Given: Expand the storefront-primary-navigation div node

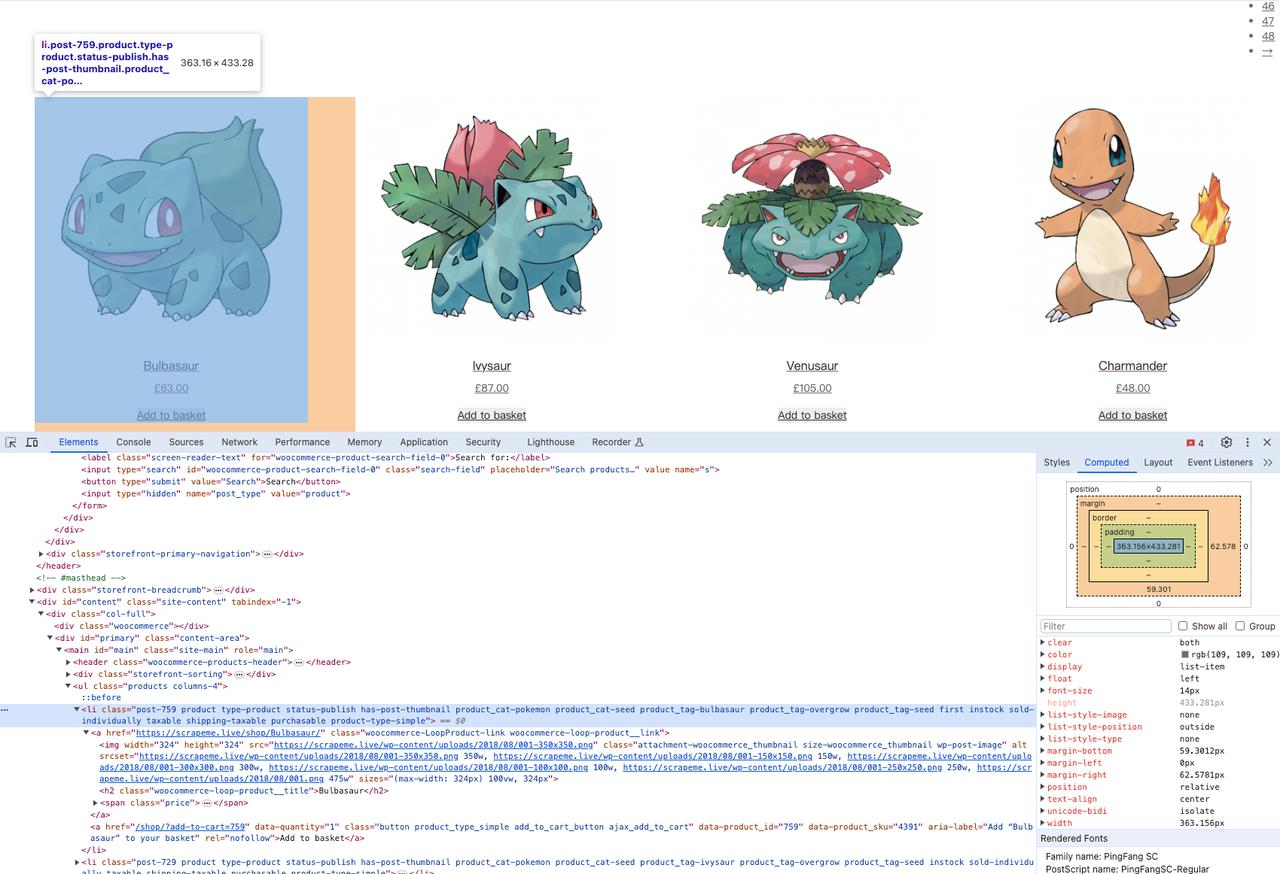Looking at the screenshot, I should point(41,554).
